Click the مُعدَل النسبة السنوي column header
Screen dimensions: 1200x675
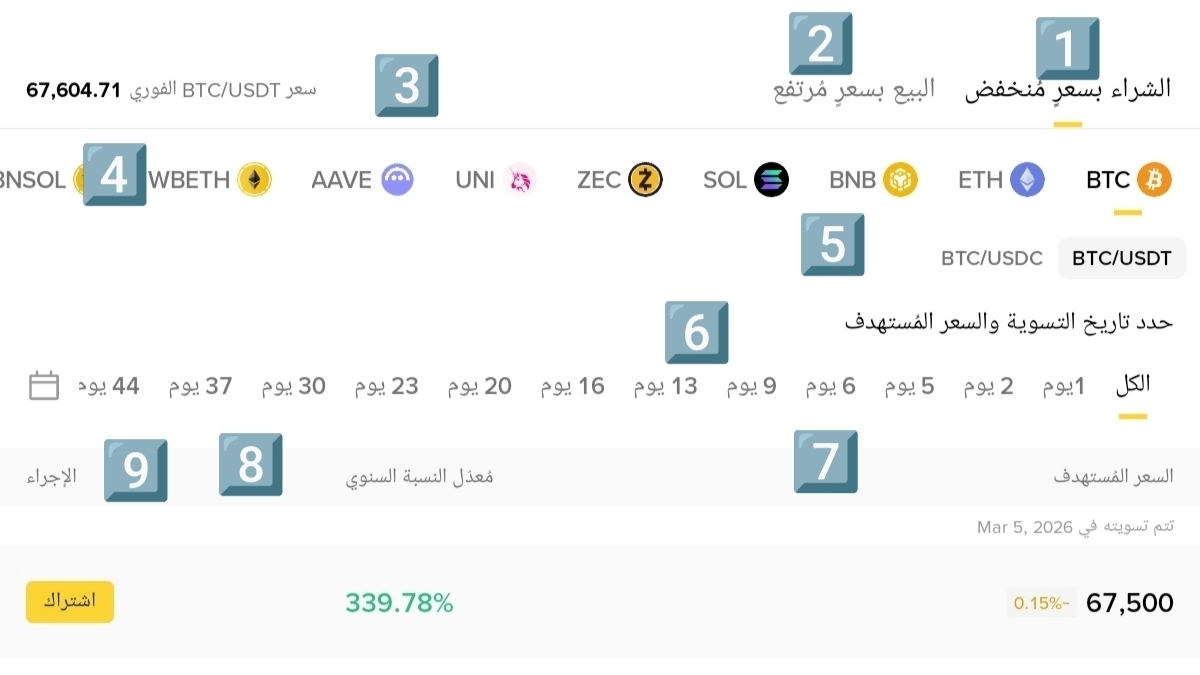[x=420, y=477]
